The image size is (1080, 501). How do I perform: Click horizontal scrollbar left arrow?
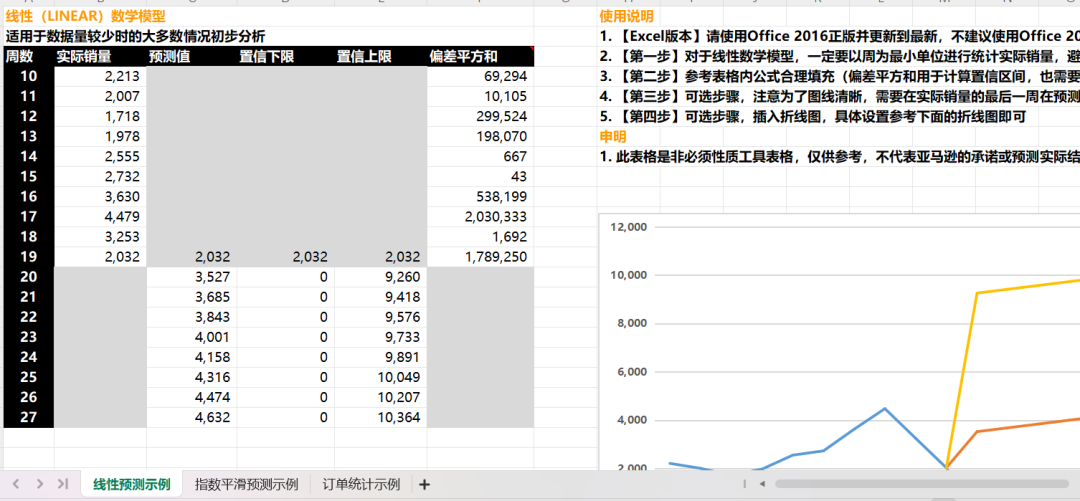(x=762, y=484)
